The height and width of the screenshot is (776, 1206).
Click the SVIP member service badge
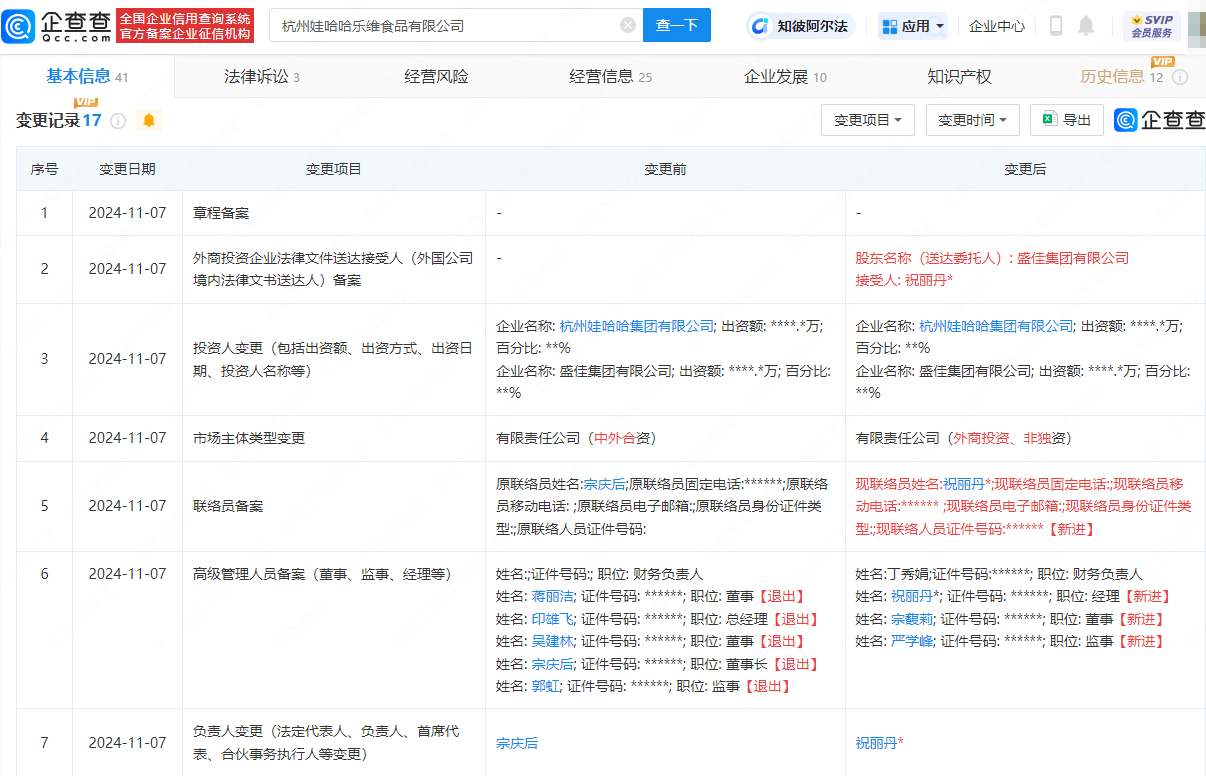[1151, 26]
